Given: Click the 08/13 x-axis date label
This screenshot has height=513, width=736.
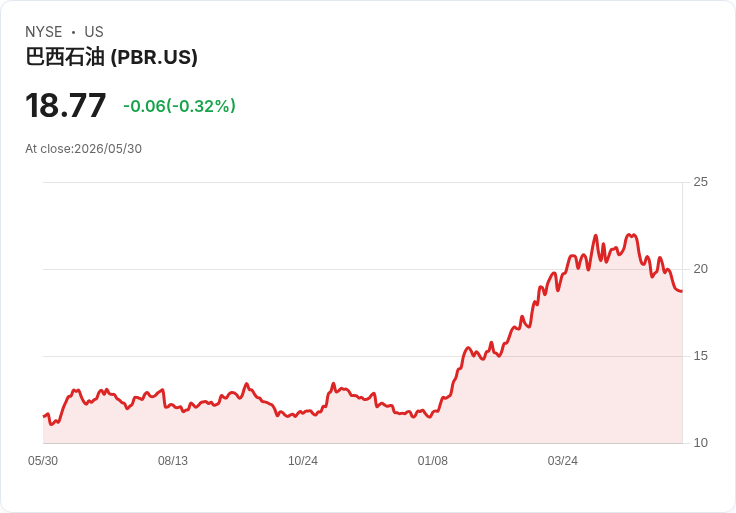Looking at the screenshot, I should pyautogui.click(x=173, y=461).
